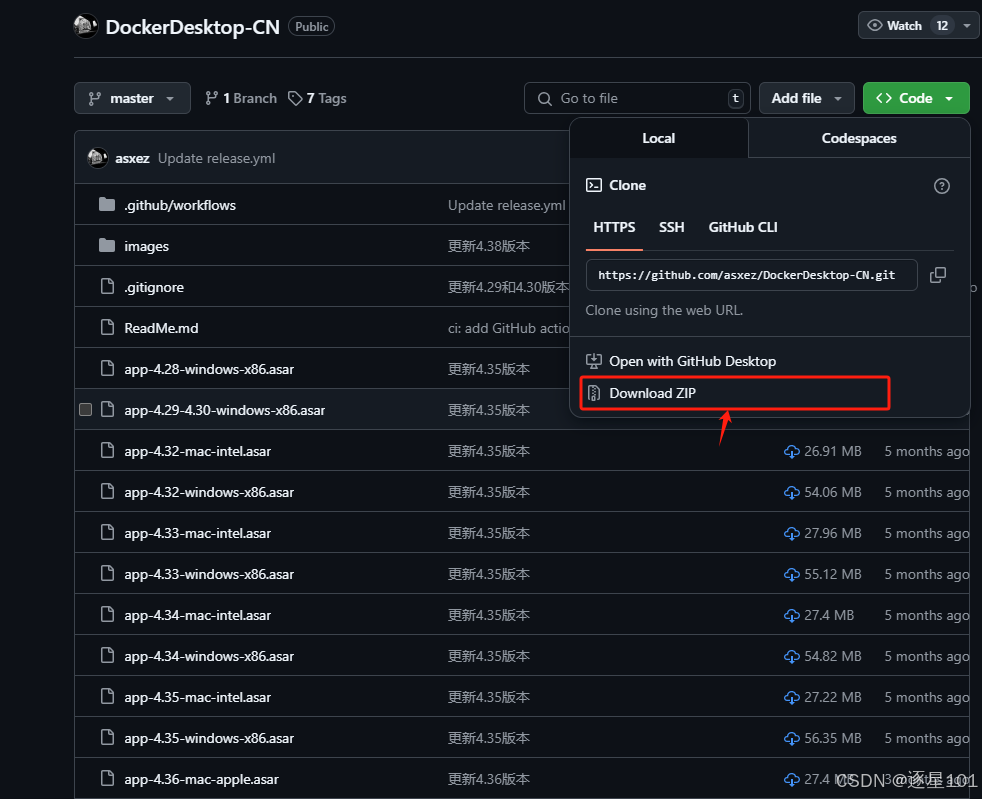Screen dimensions: 982x799
Task: Open the .github/workflows folder
Action: point(180,205)
